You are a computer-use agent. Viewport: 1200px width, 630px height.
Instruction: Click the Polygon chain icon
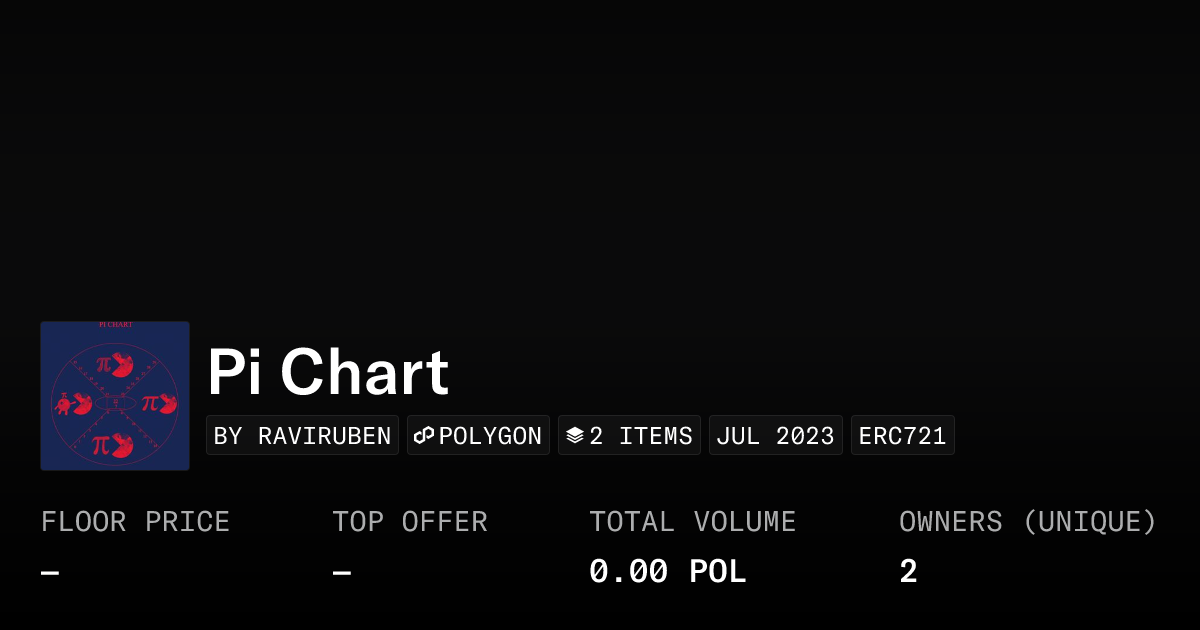pos(423,435)
